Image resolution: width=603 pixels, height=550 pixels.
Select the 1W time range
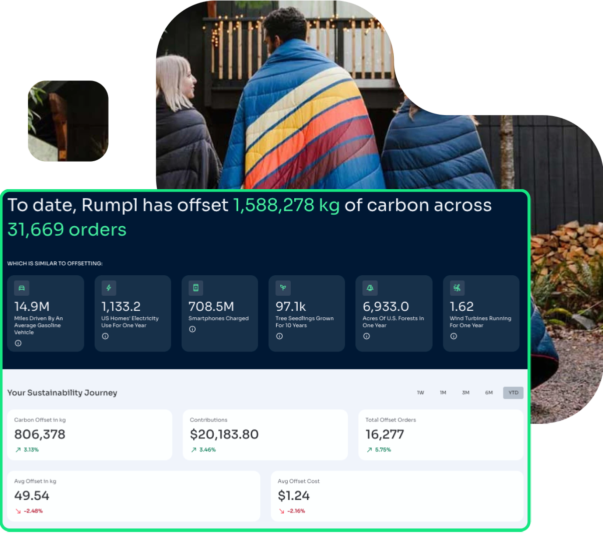(420, 393)
